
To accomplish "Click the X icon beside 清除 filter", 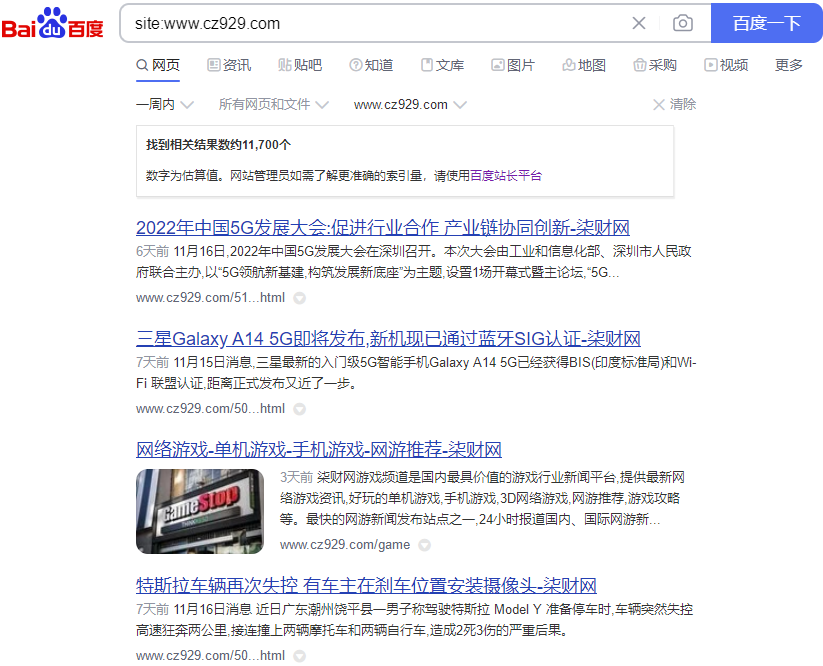I will point(658,104).
